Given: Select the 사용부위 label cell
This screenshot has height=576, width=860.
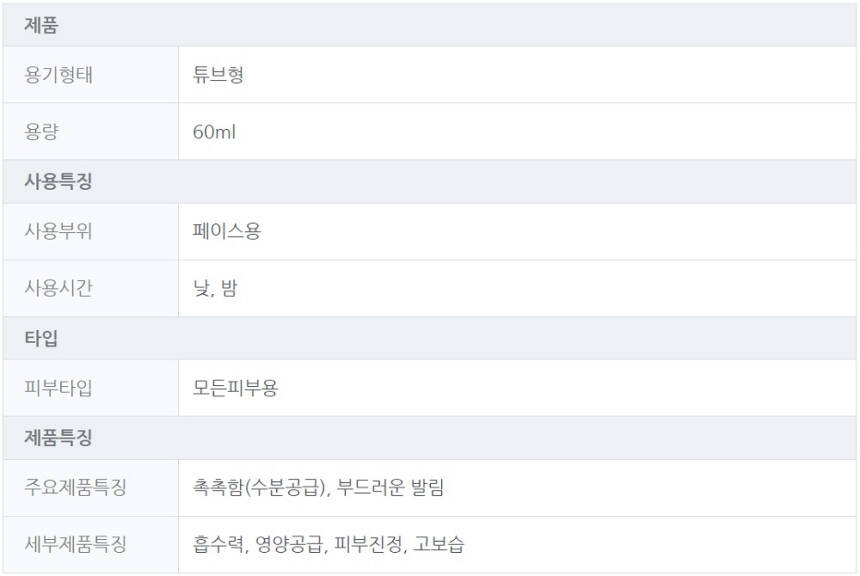Looking at the screenshot, I should point(58,232).
